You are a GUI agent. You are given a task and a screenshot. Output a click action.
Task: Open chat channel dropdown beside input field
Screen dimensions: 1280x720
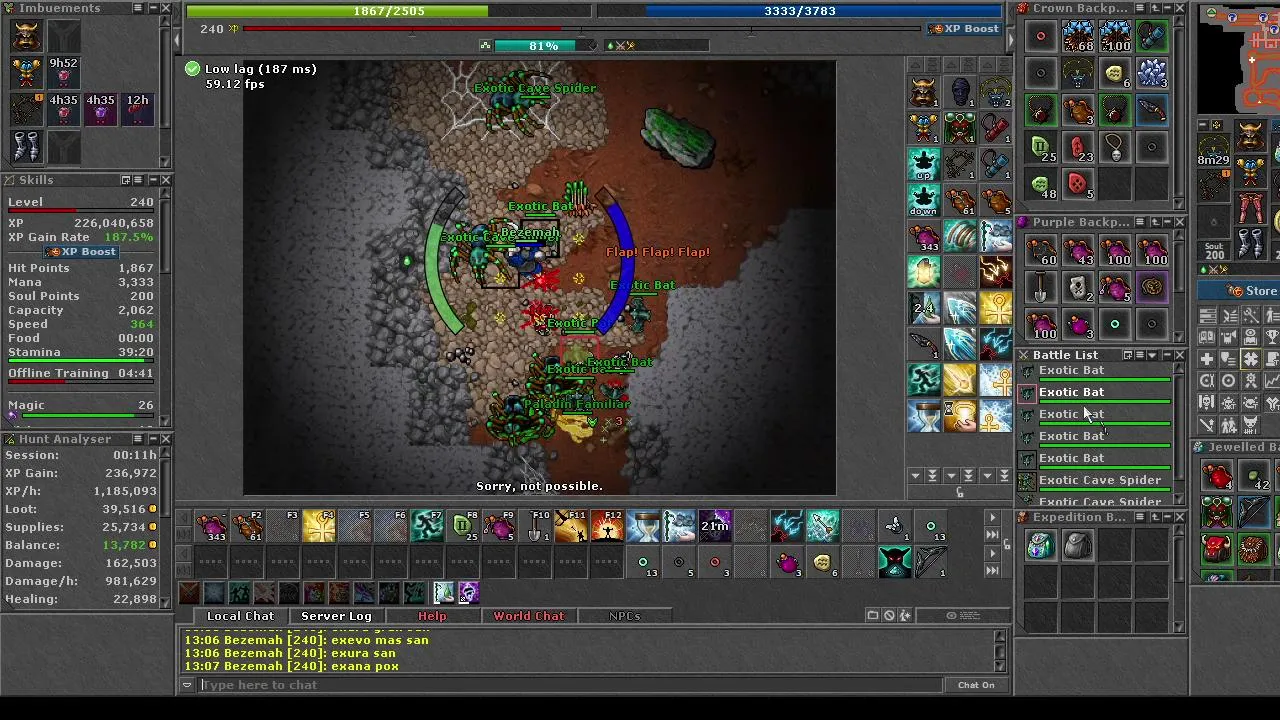click(187, 685)
